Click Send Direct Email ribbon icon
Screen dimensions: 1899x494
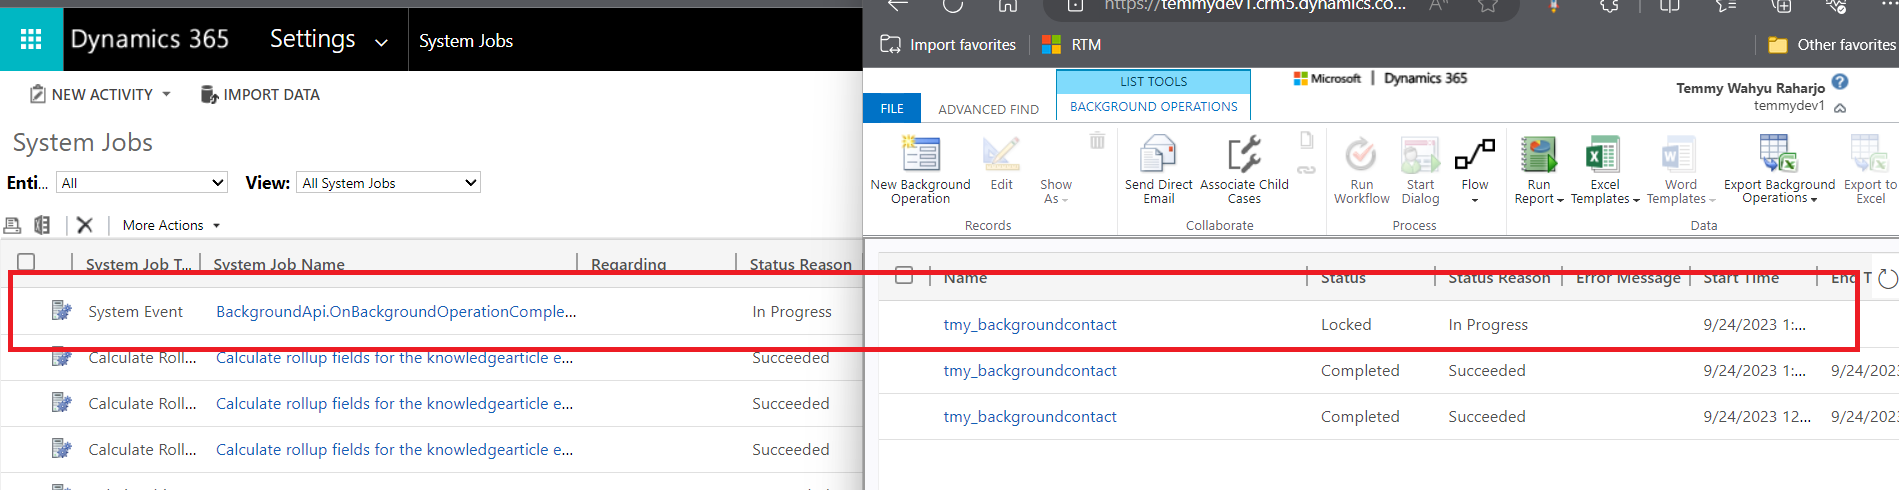(1158, 155)
